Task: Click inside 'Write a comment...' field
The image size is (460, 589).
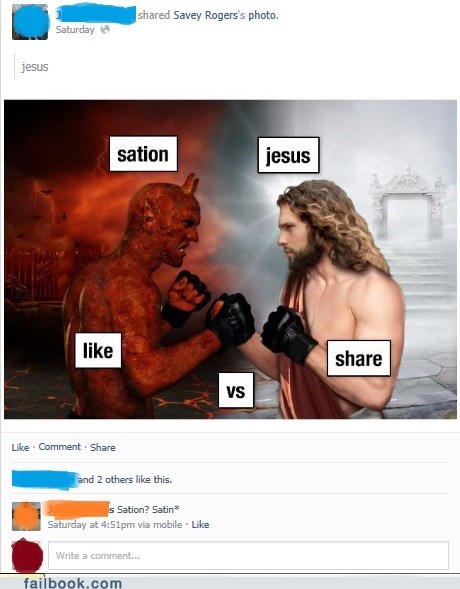Action: coord(248,556)
